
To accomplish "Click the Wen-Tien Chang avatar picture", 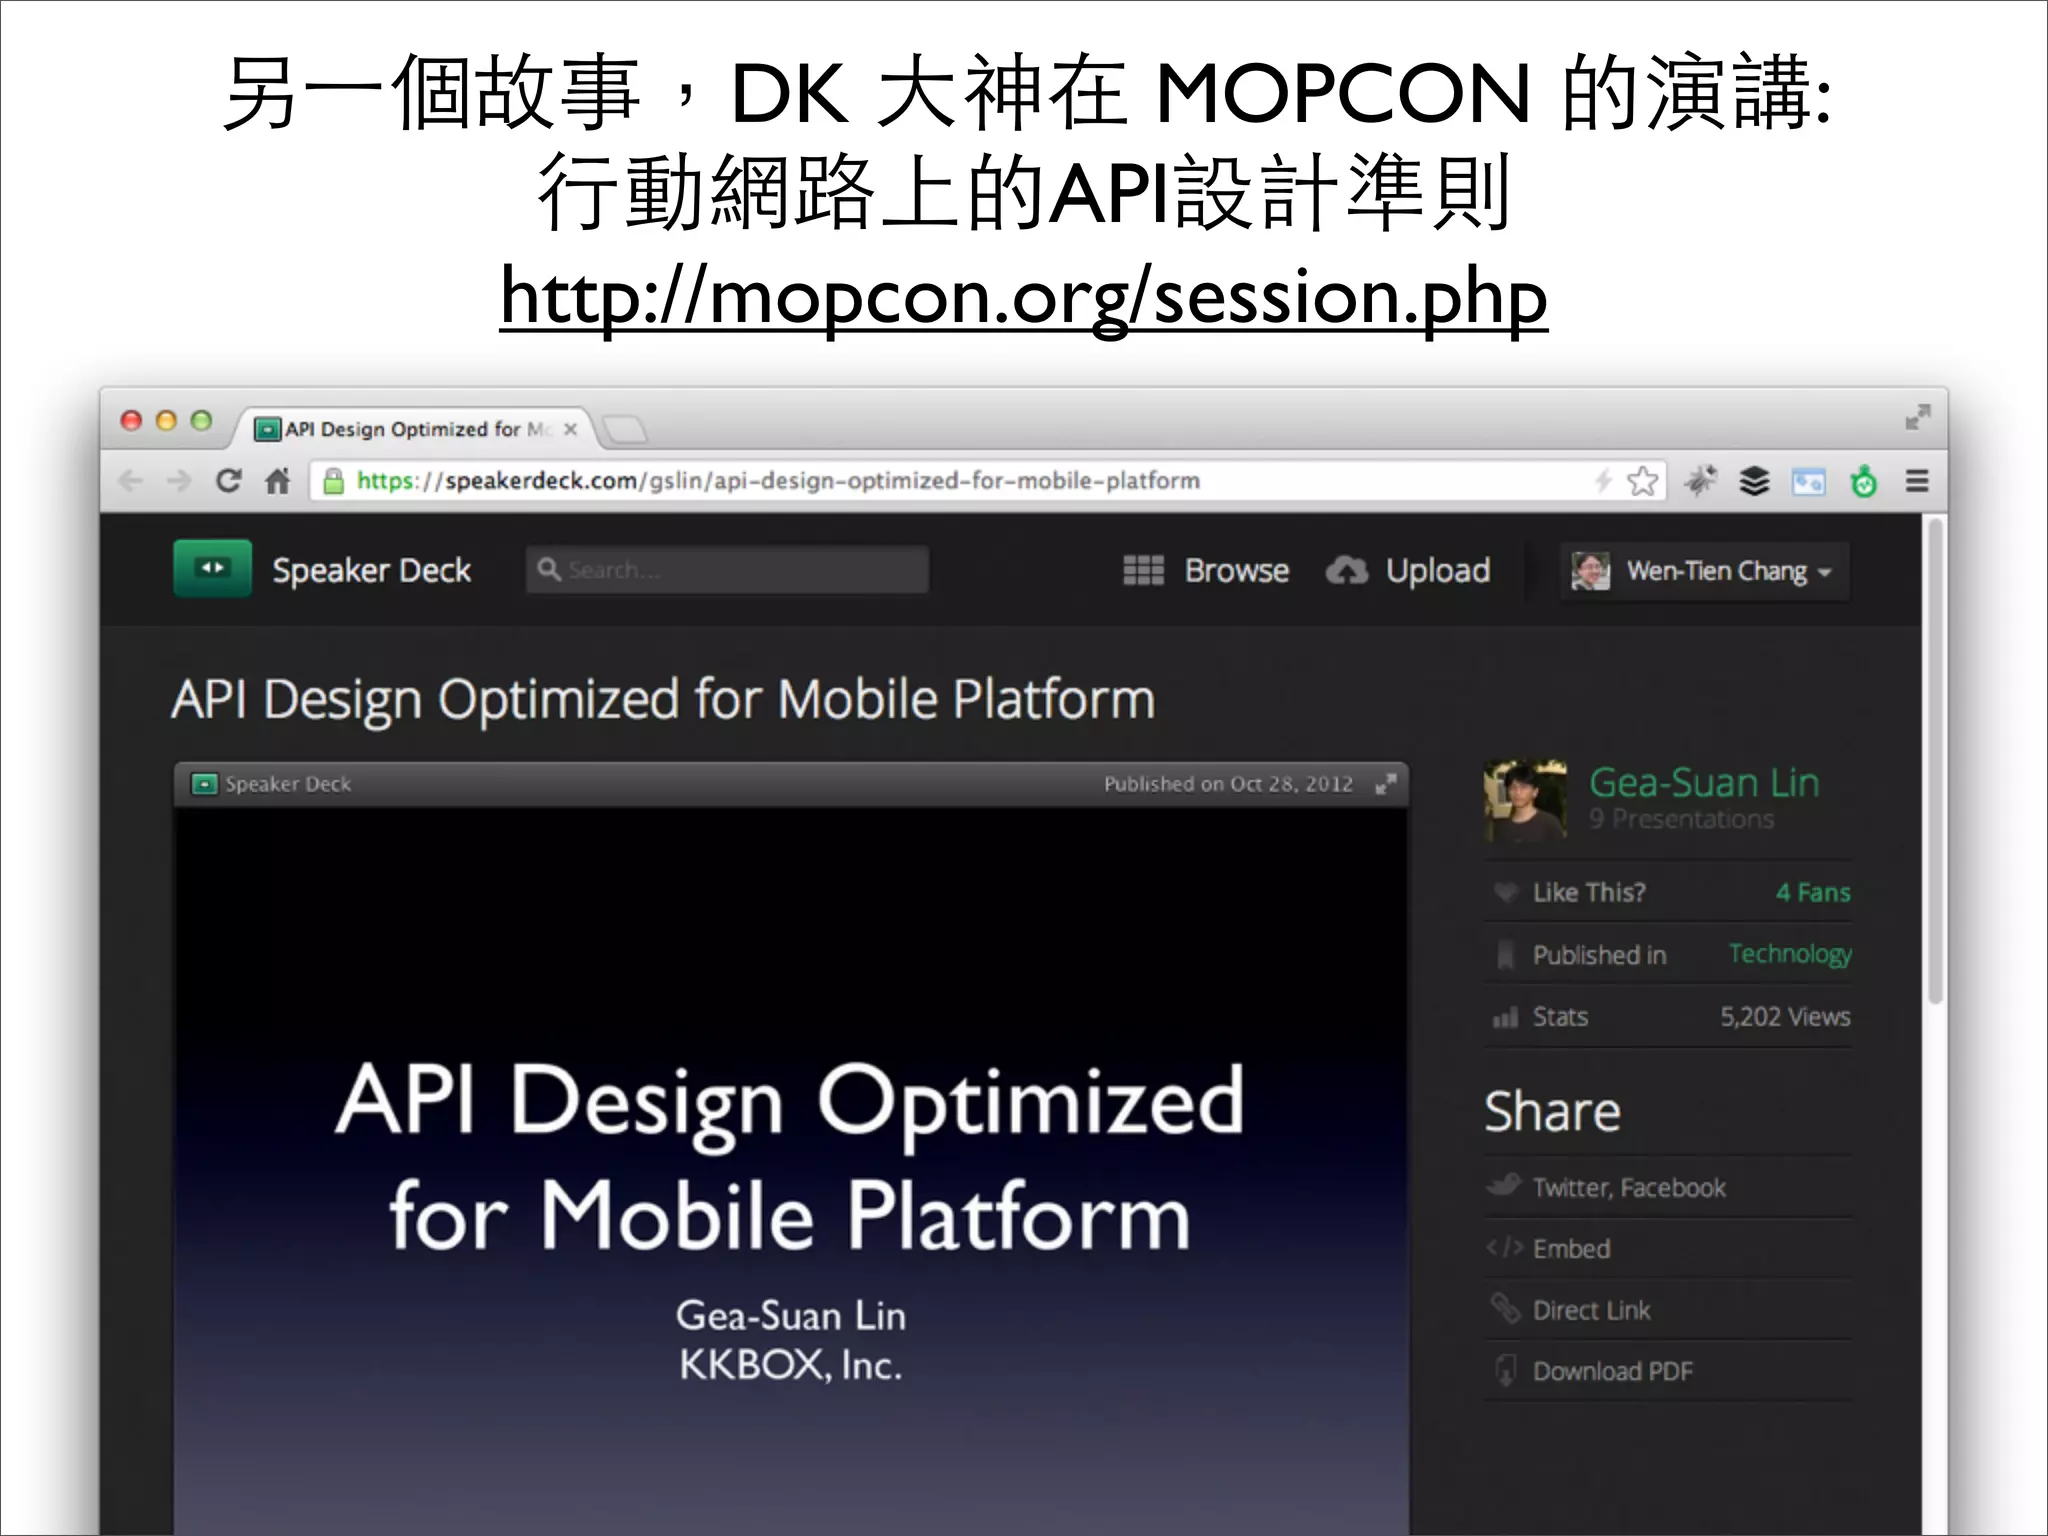I will [x=1590, y=571].
